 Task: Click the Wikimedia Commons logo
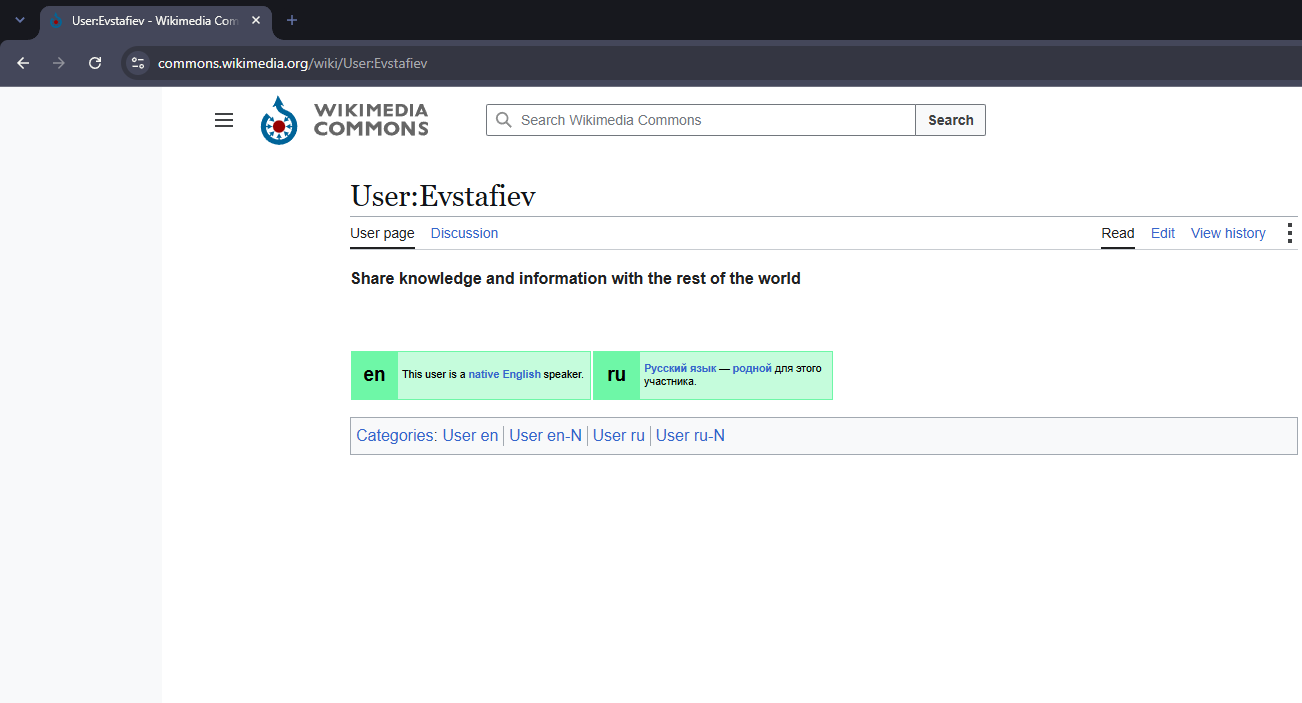[344, 120]
